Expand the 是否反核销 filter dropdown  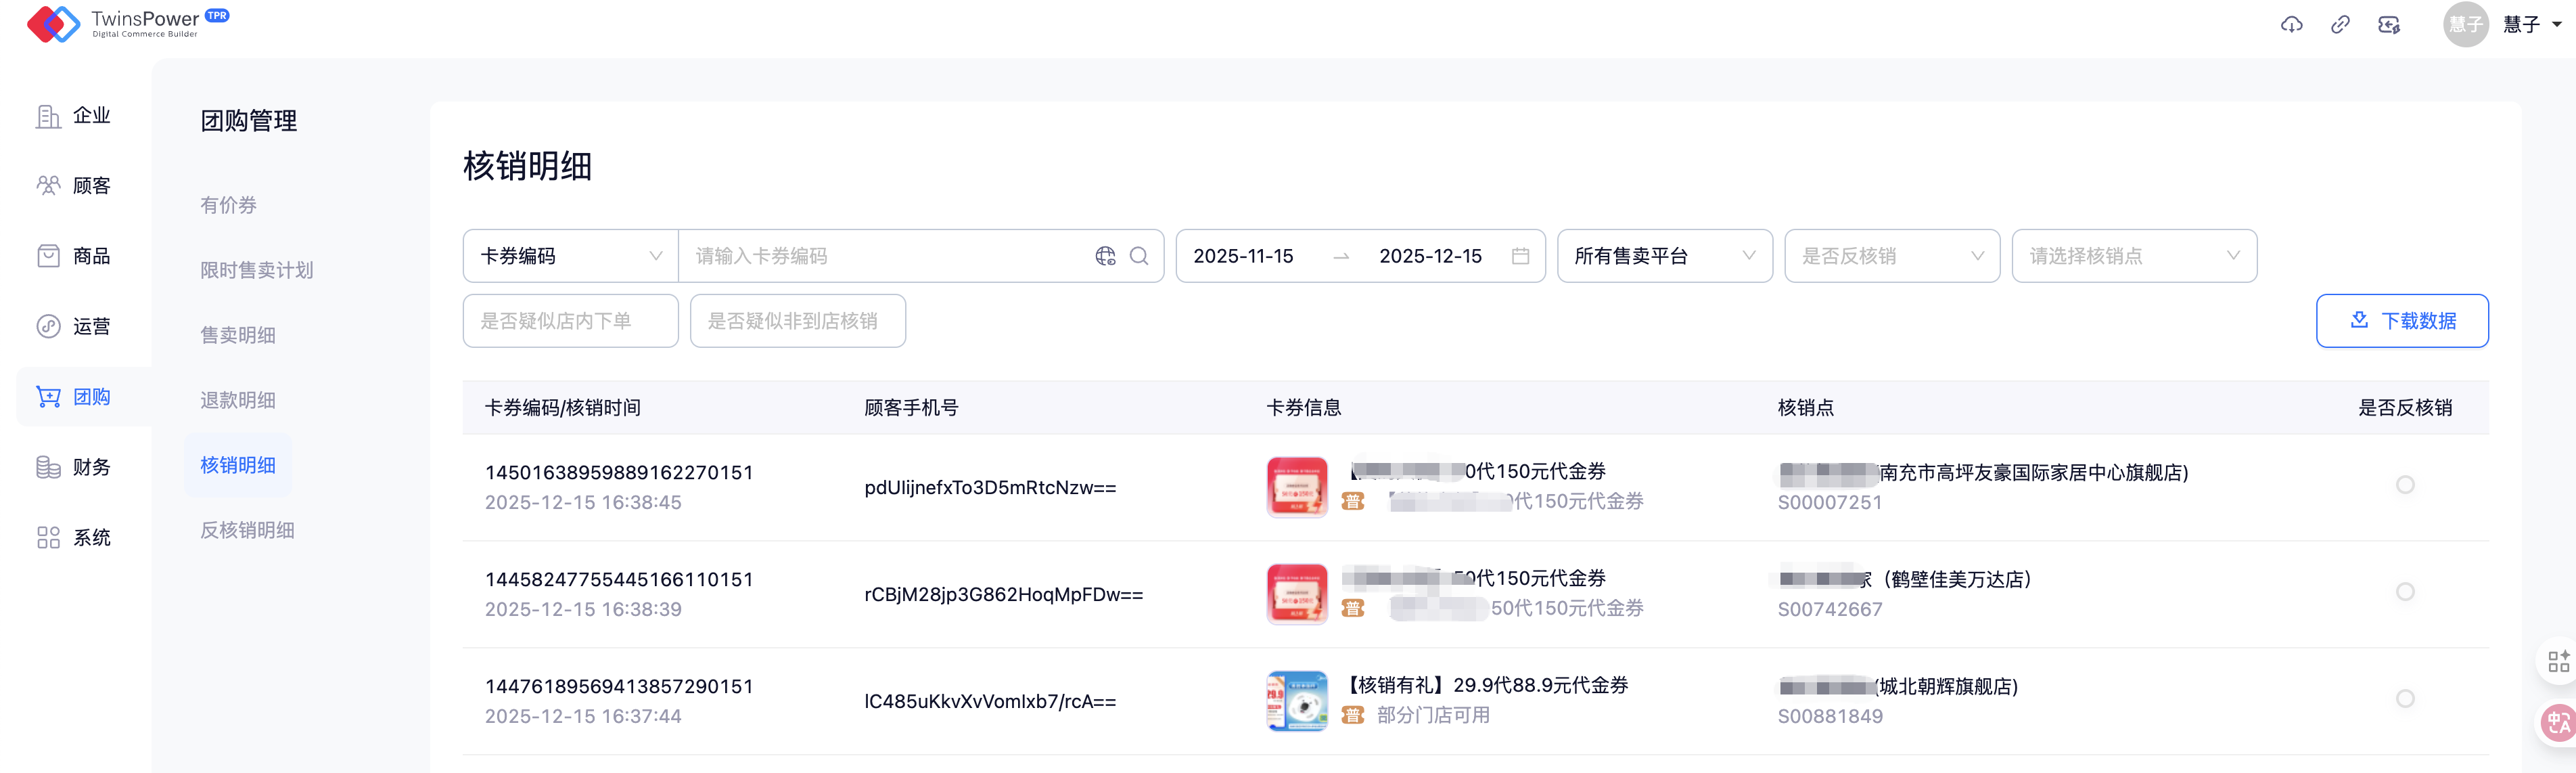tap(1891, 256)
